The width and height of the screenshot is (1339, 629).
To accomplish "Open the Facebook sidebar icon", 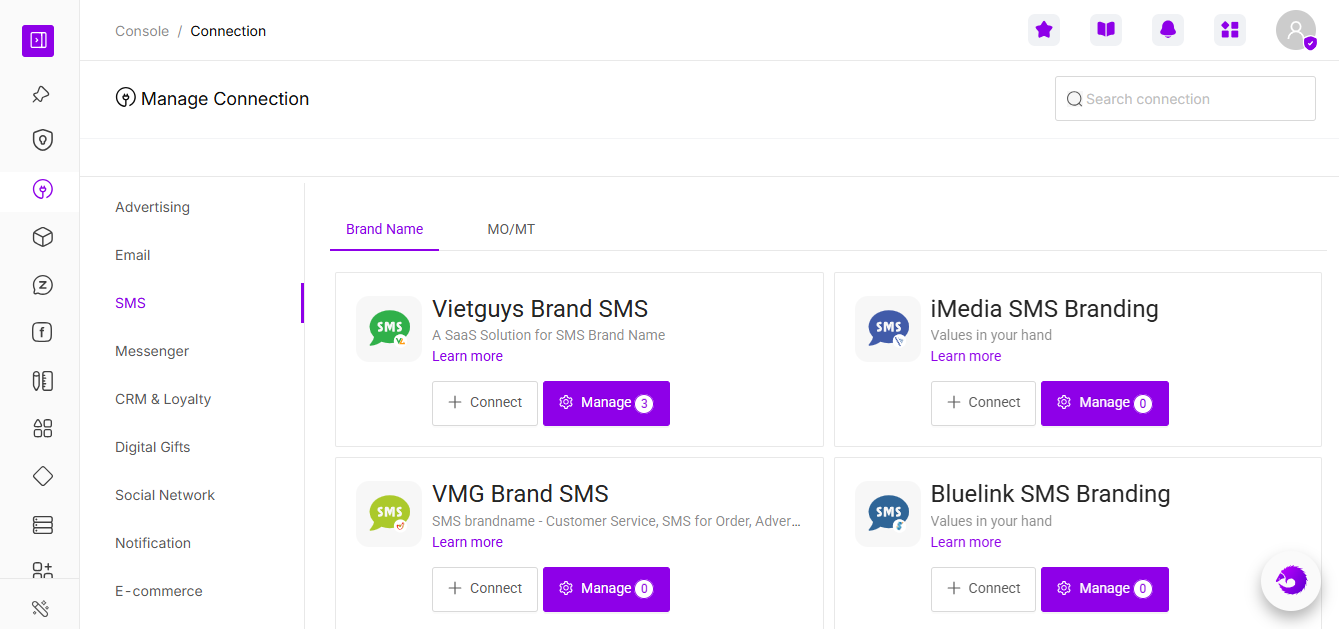I will point(42,333).
